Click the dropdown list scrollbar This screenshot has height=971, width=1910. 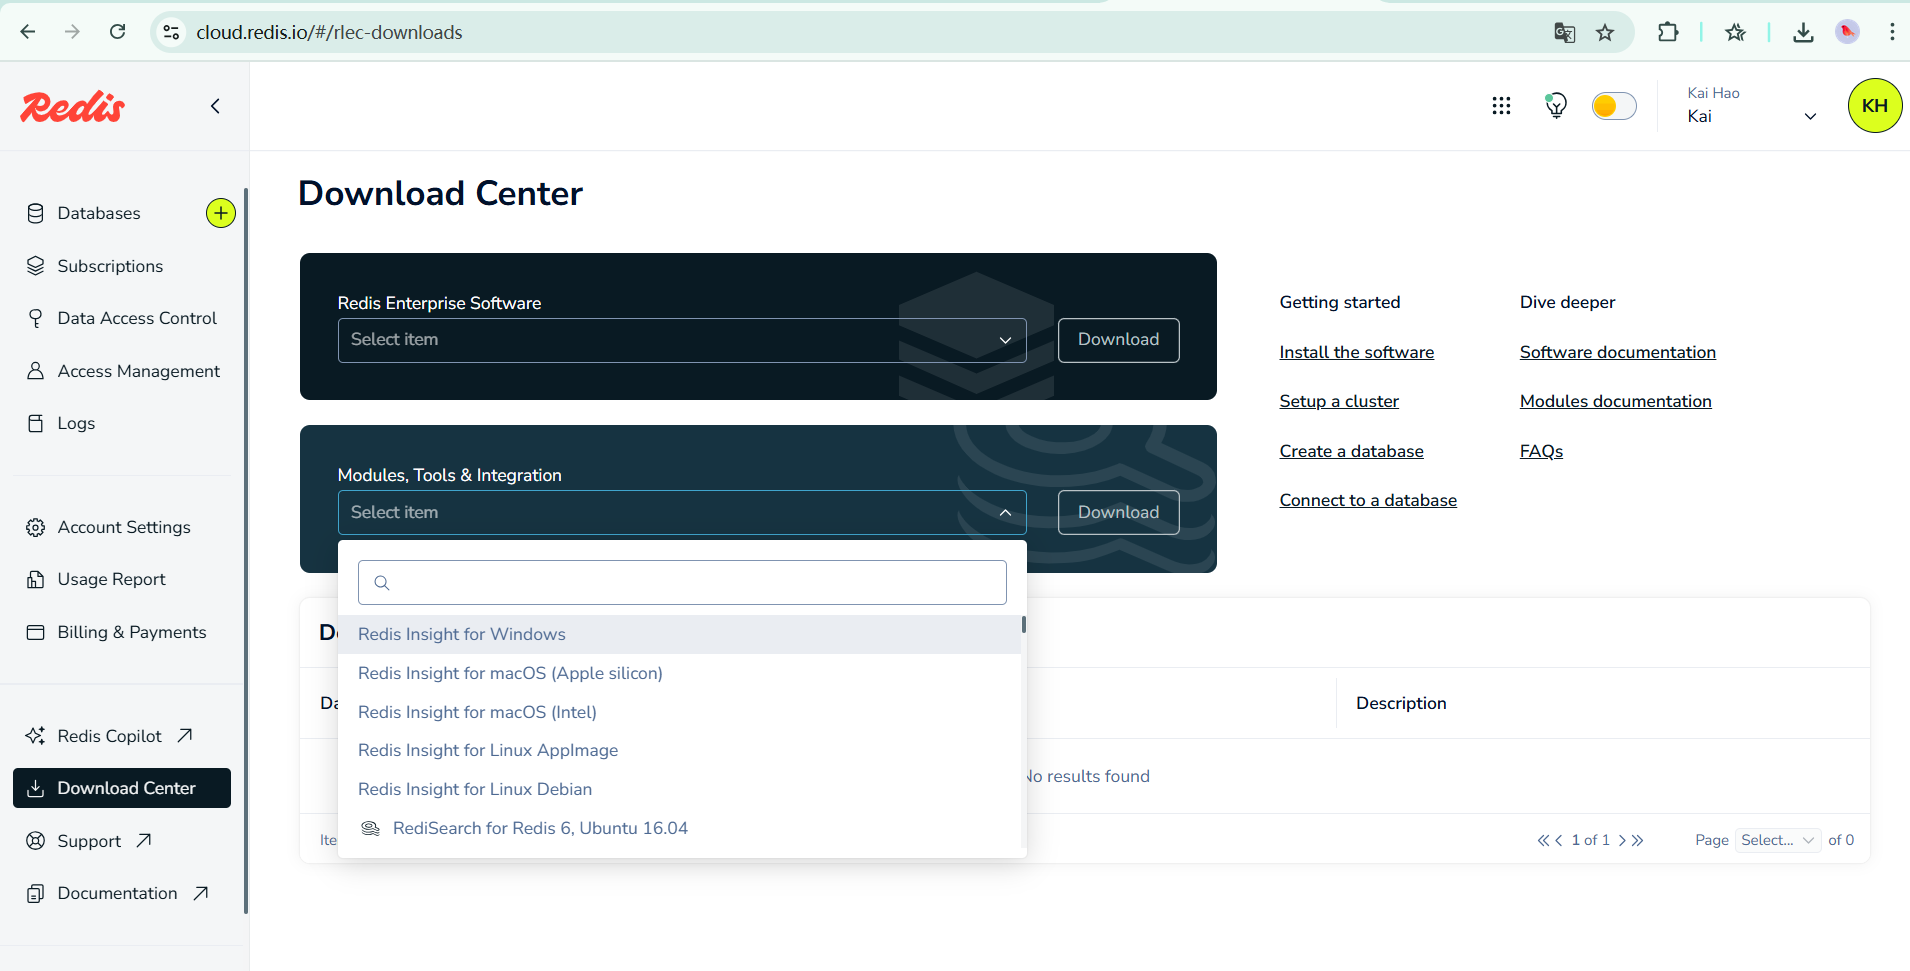pos(1023,624)
